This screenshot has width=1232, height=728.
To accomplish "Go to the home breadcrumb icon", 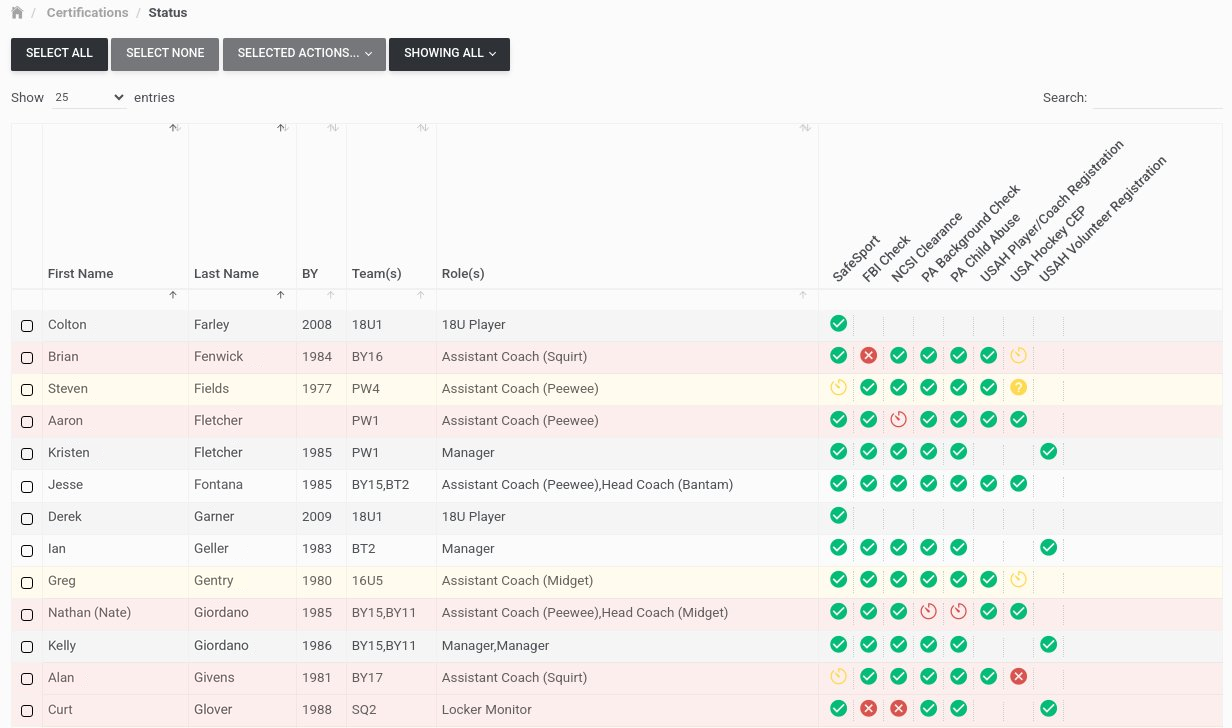I will tap(17, 13).
